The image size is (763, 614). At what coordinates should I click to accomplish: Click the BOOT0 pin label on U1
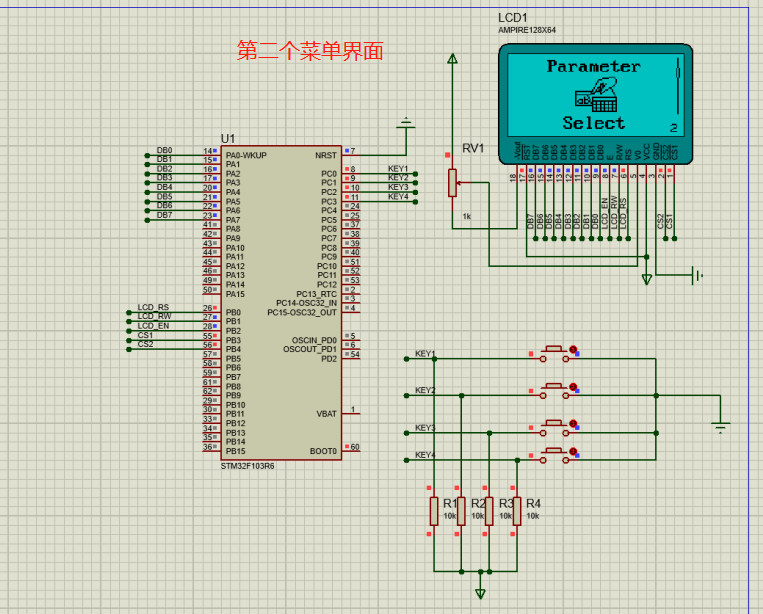click(323, 451)
